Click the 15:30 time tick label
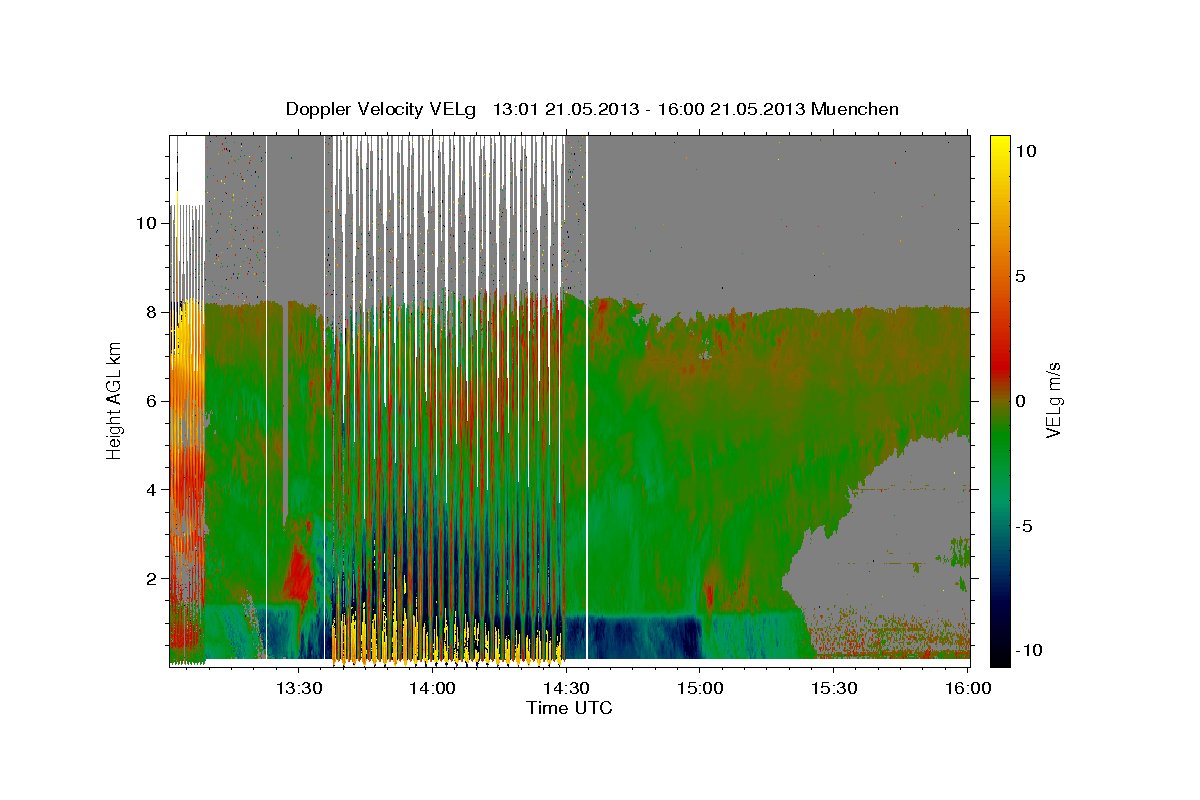1200x800 pixels. click(x=834, y=688)
